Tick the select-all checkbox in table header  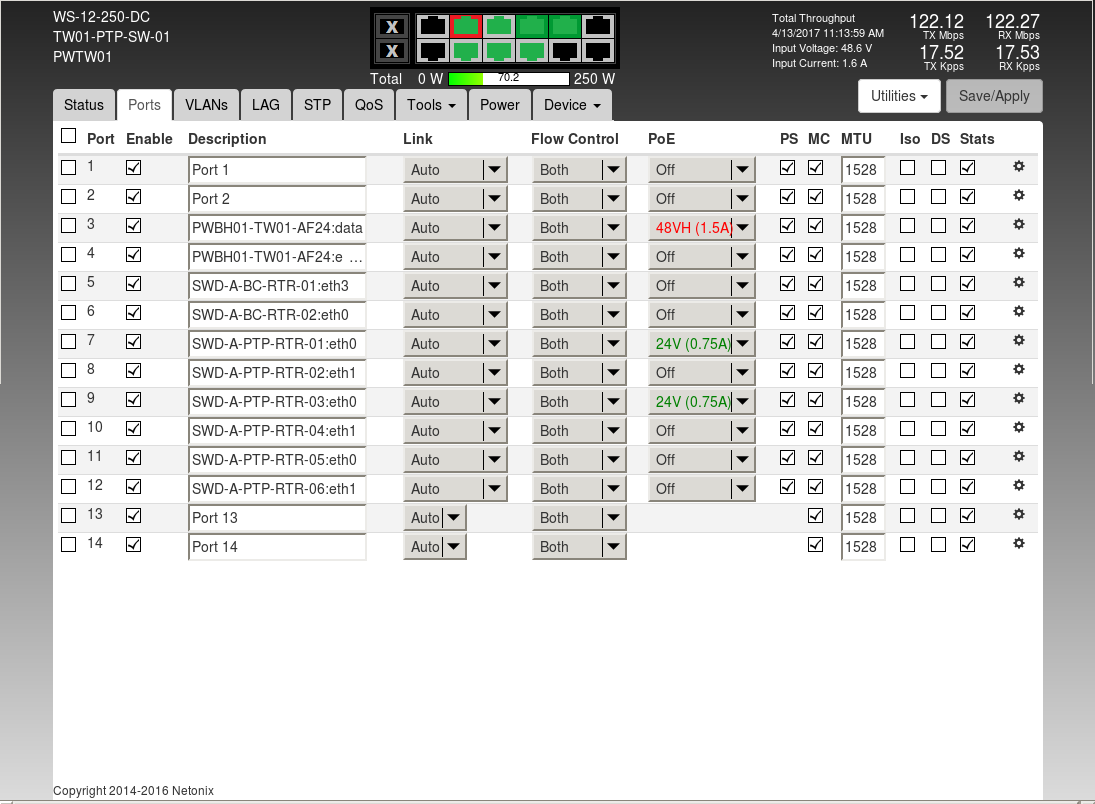coord(68,136)
